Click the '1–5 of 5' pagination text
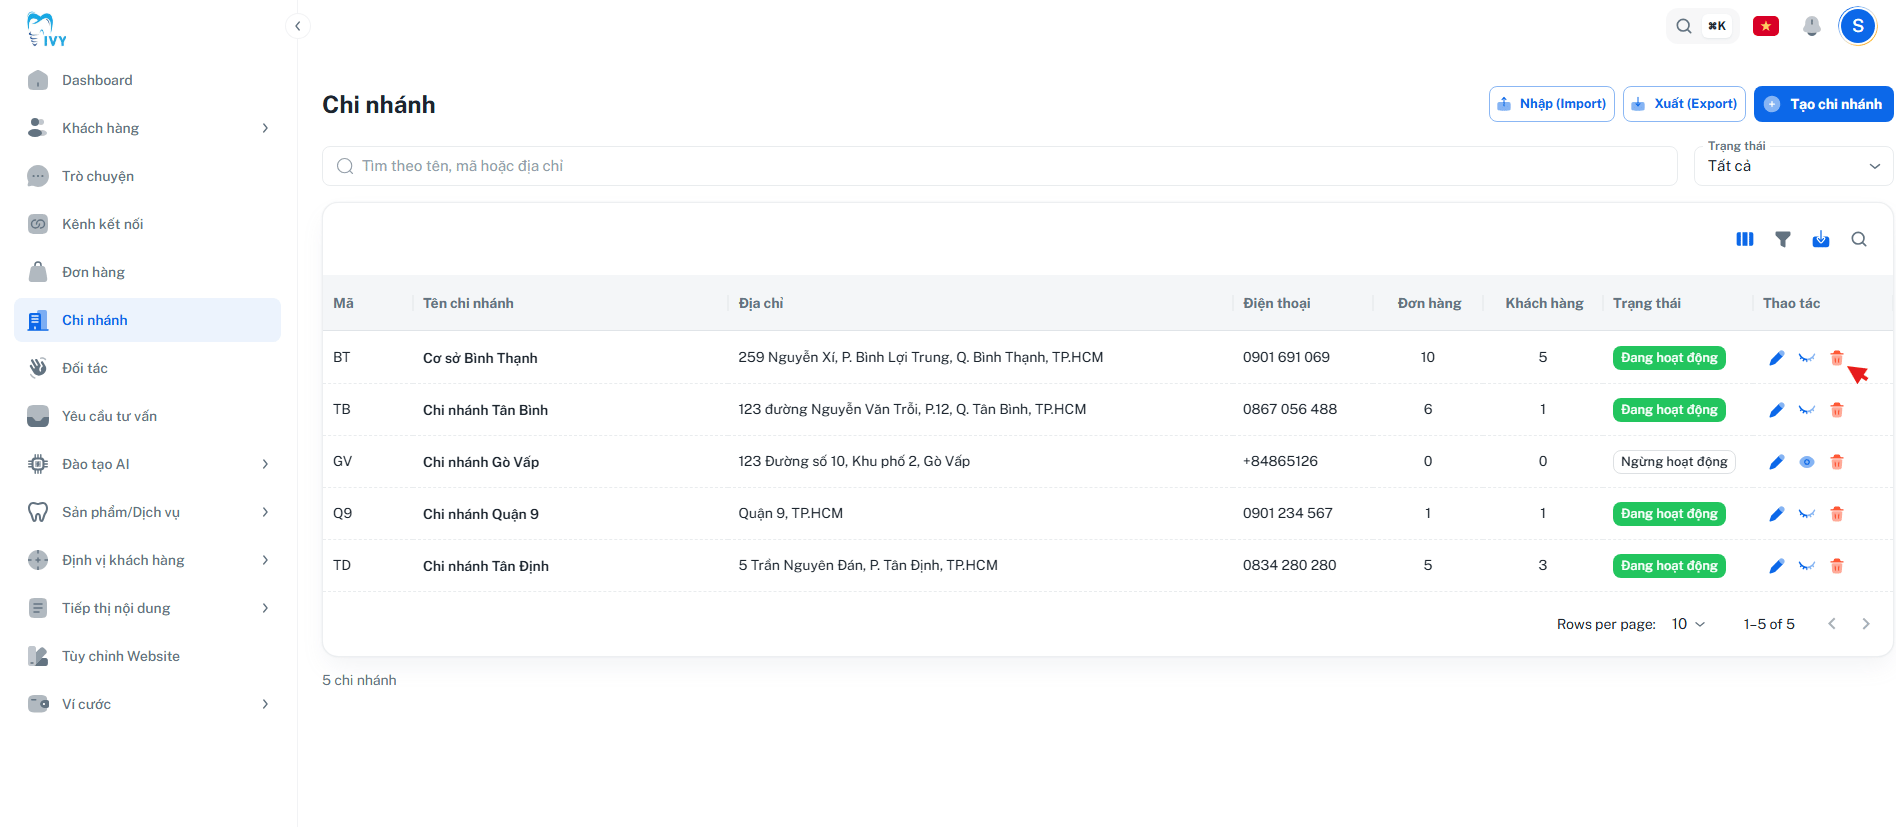 (x=1769, y=624)
